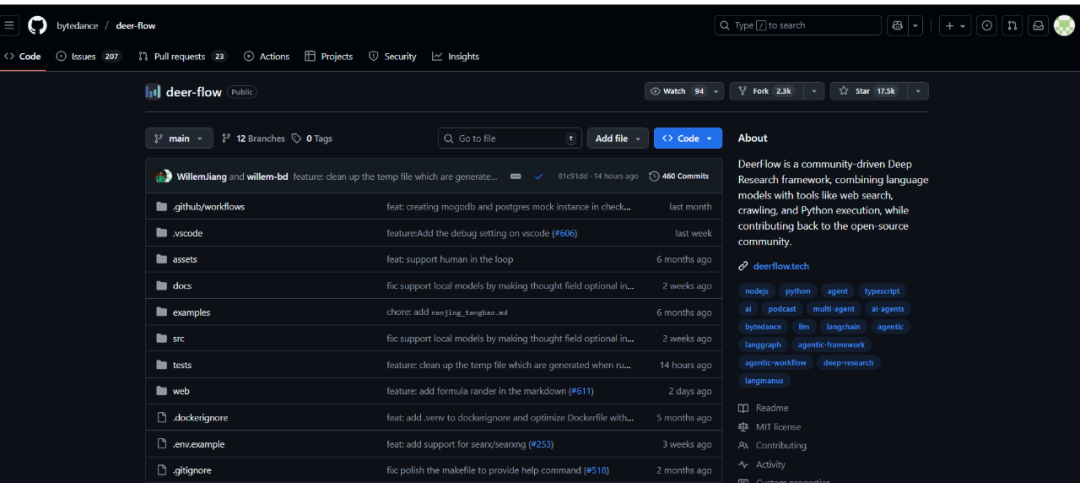Screen dimensions: 1080x483
Task: Open the Copilot icon in header
Action: point(897,25)
